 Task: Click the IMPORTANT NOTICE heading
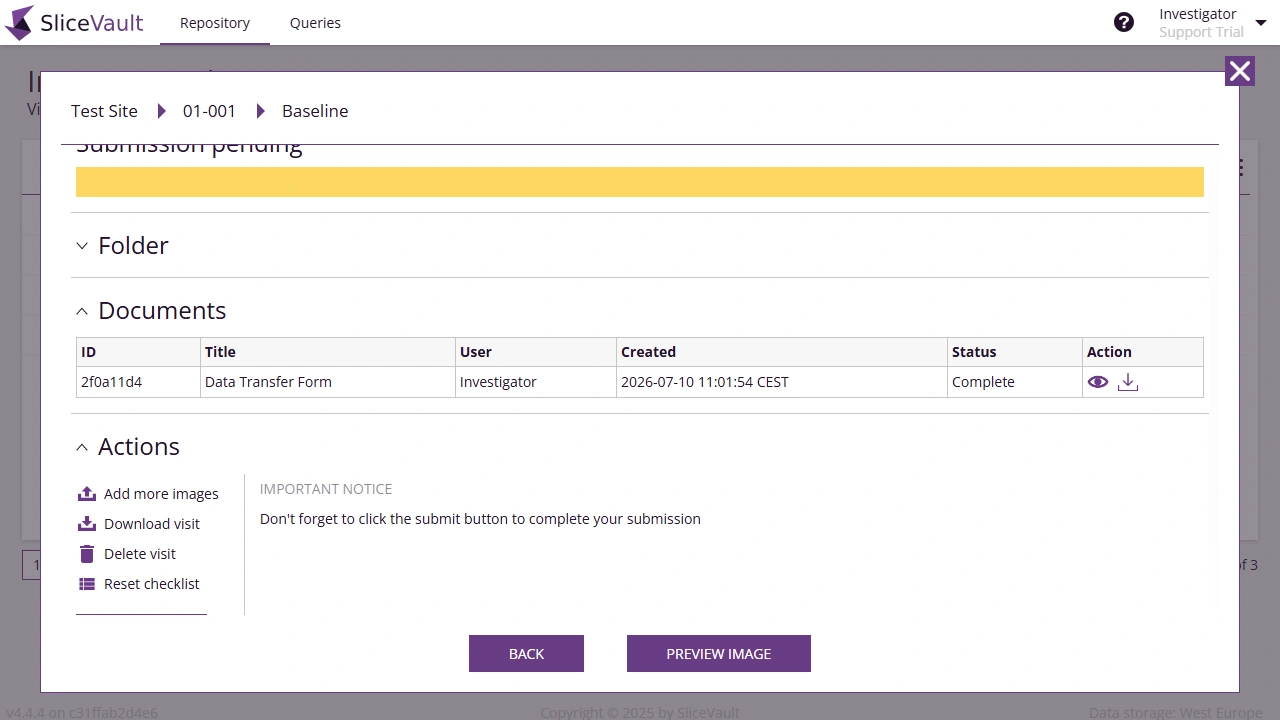(x=326, y=489)
